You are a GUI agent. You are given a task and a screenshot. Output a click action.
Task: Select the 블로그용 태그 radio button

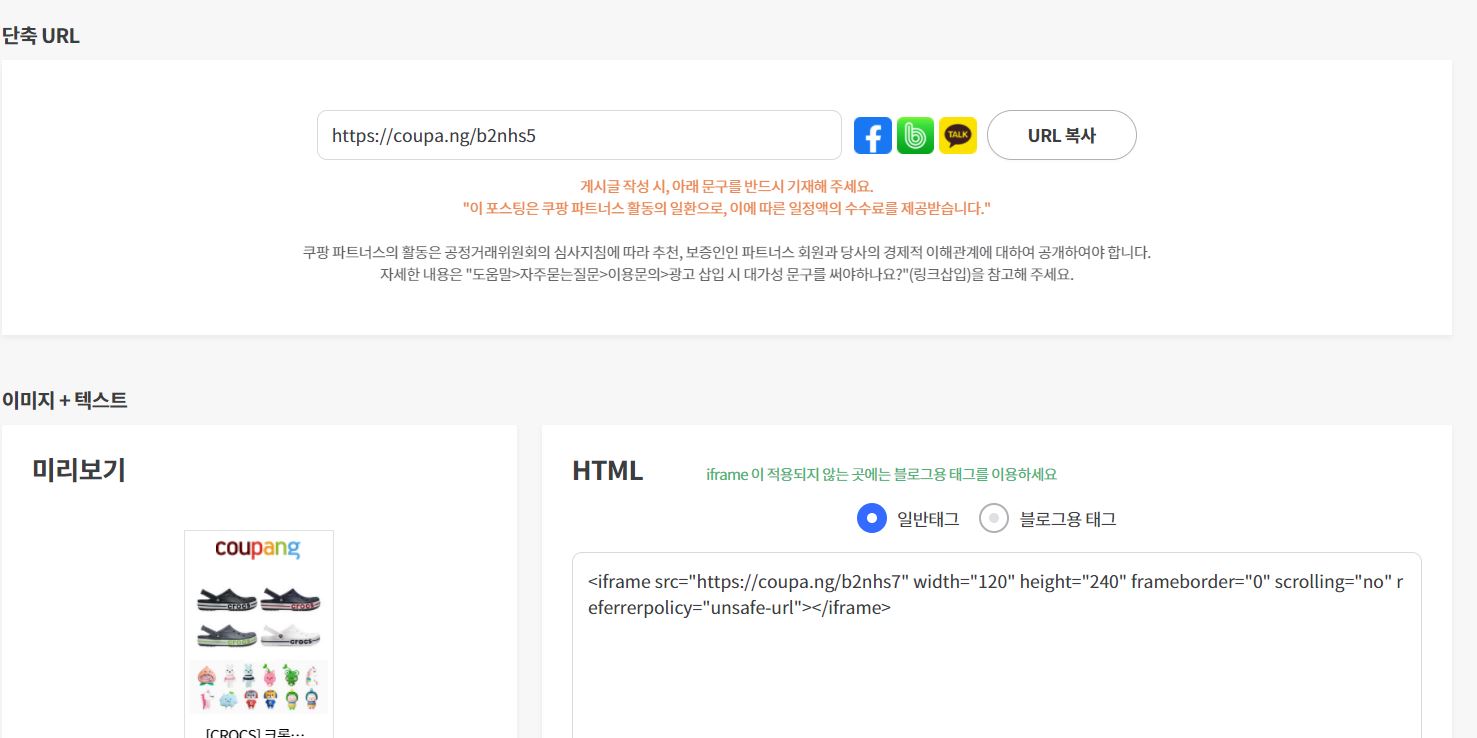994,518
